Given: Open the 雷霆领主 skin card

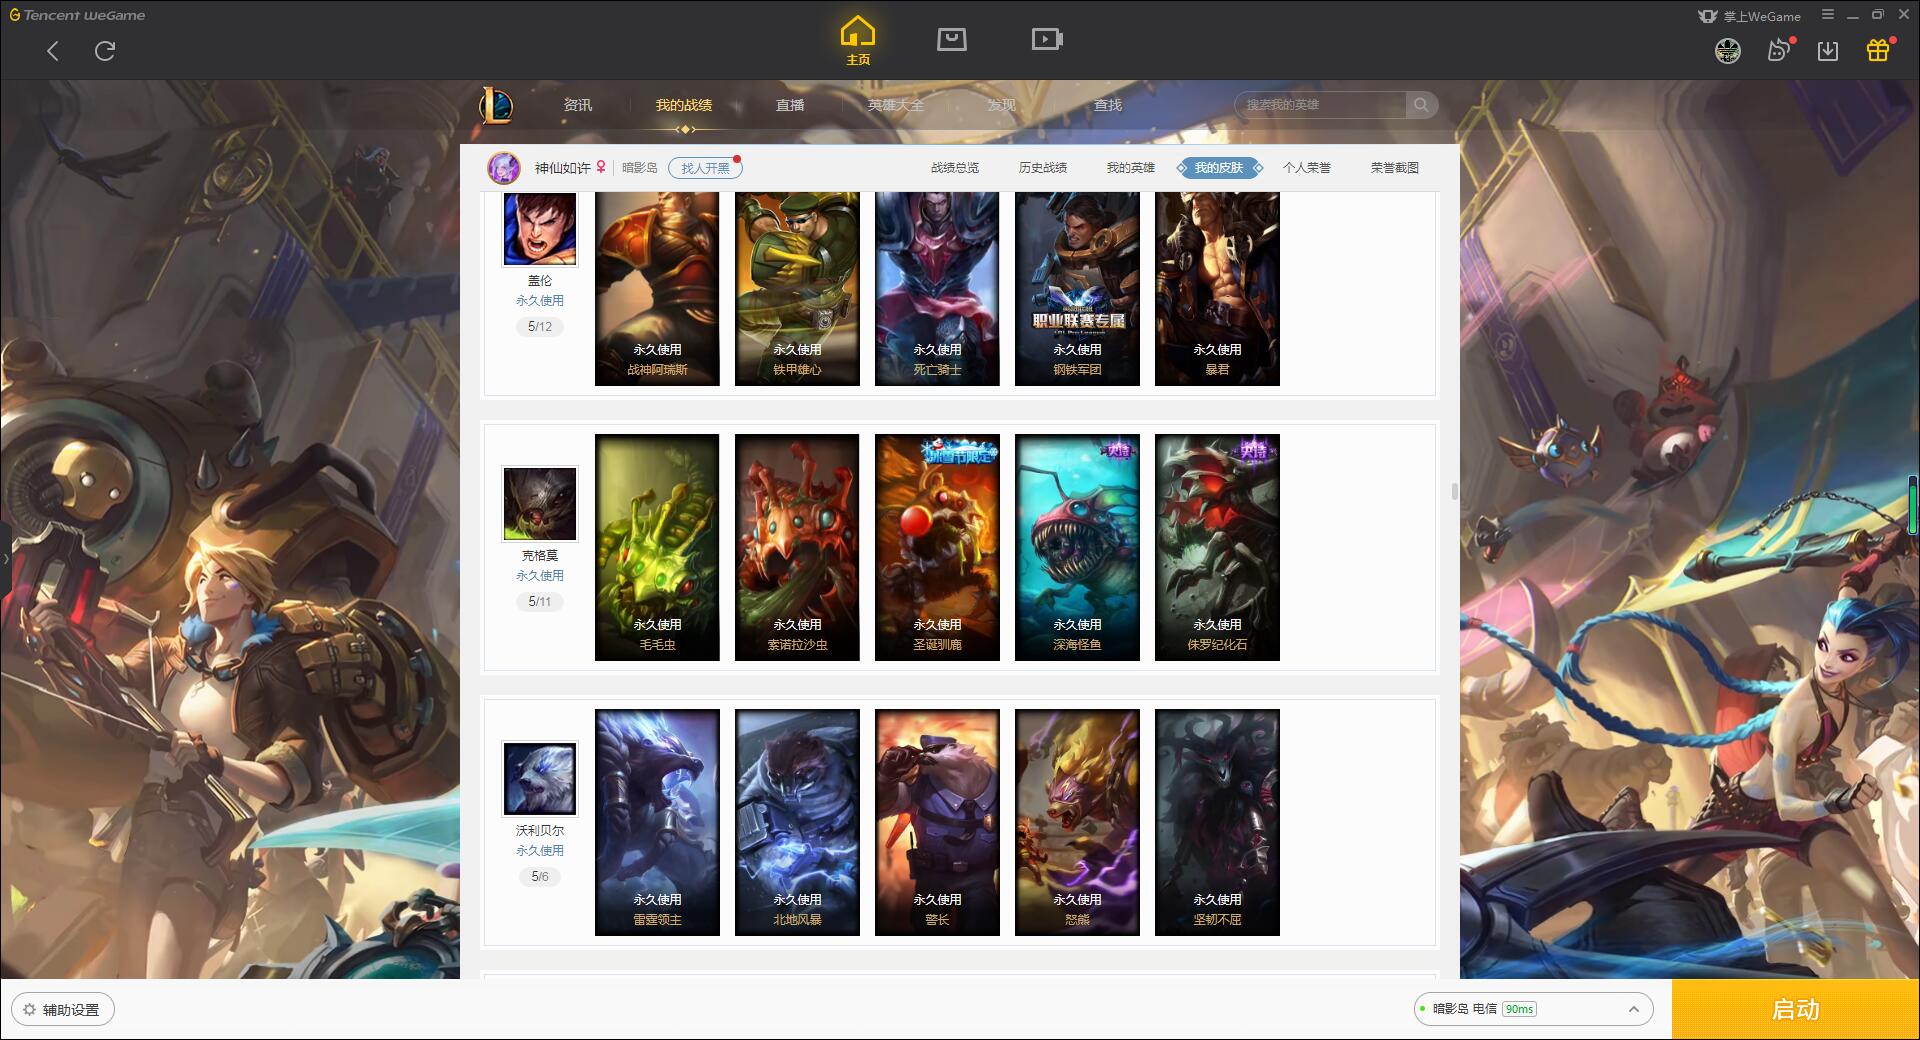Looking at the screenshot, I should pos(657,822).
